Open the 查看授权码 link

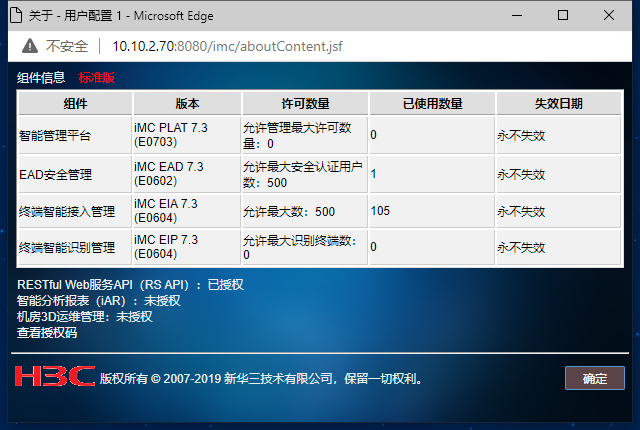[47, 333]
